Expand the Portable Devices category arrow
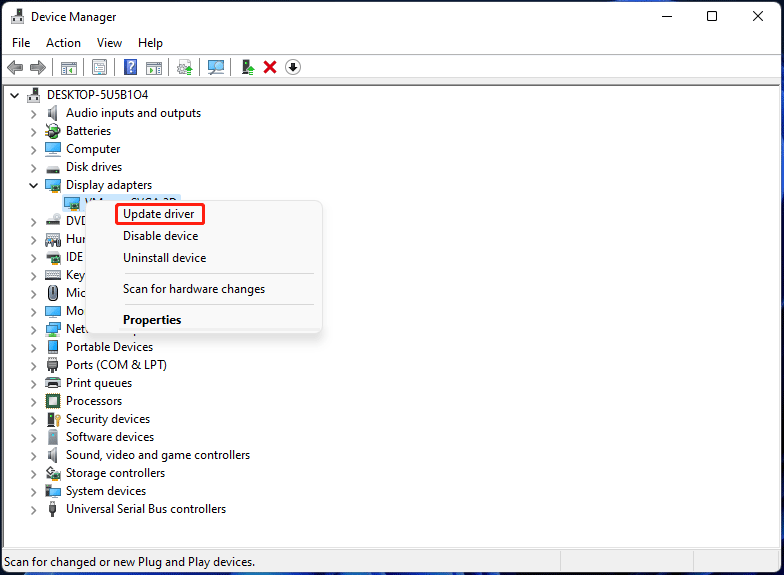Viewport: 784px width, 575px height. point(34,348)
